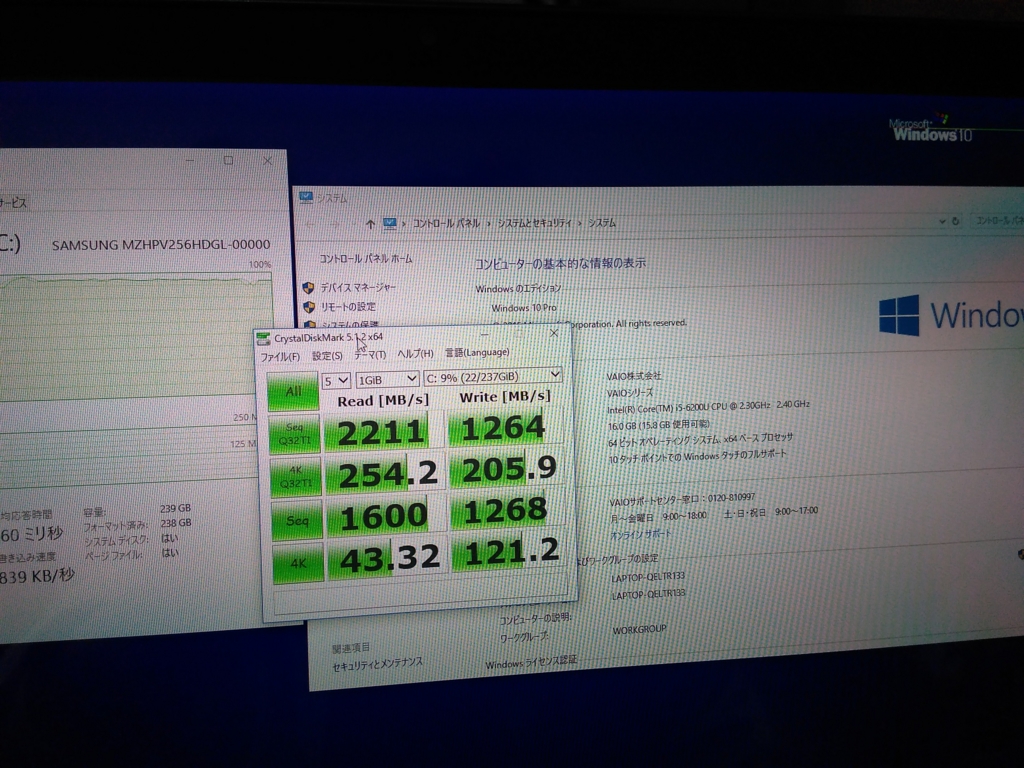Click the Windows logo in System window
The width and height of the screenshot is (1024, 768).
[899, 315]
